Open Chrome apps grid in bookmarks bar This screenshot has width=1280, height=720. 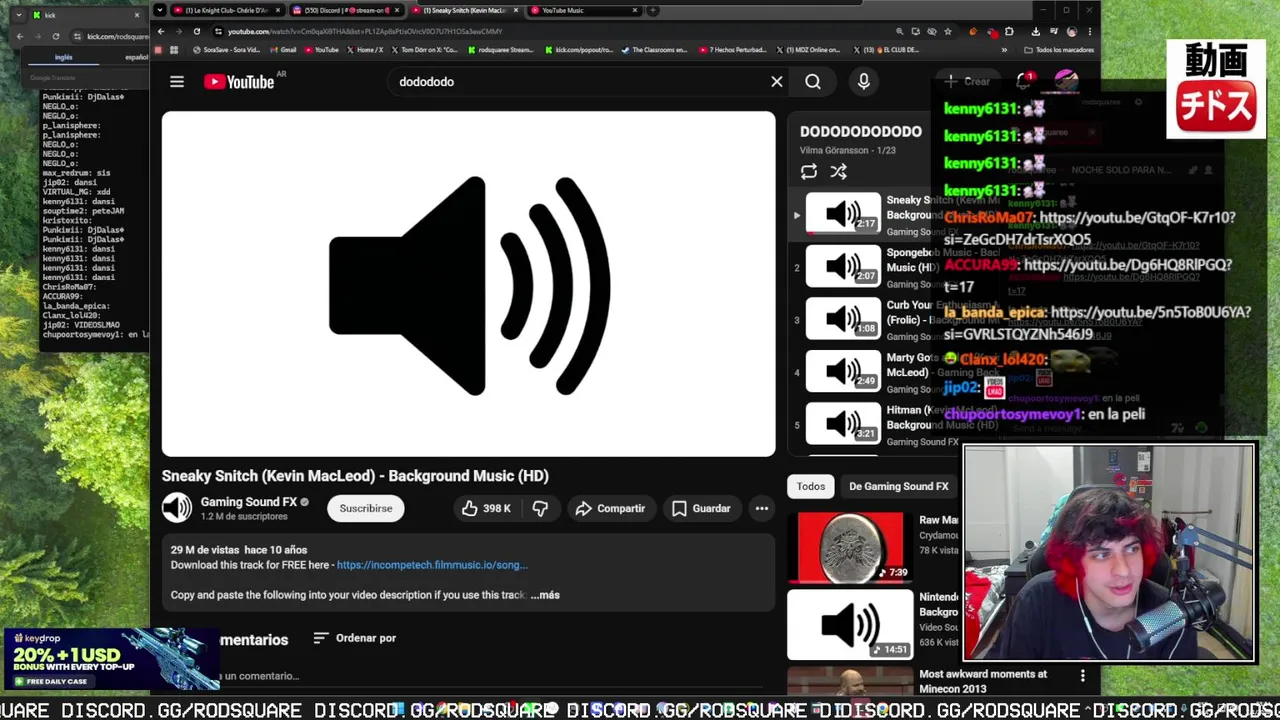click(x=174, y=50)
